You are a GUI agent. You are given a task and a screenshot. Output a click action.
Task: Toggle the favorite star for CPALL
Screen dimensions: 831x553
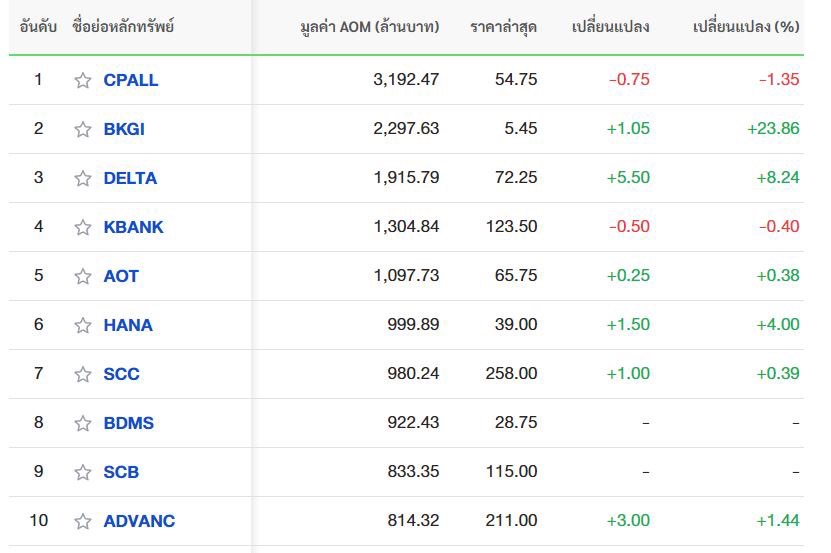click(x=83, y=80)
